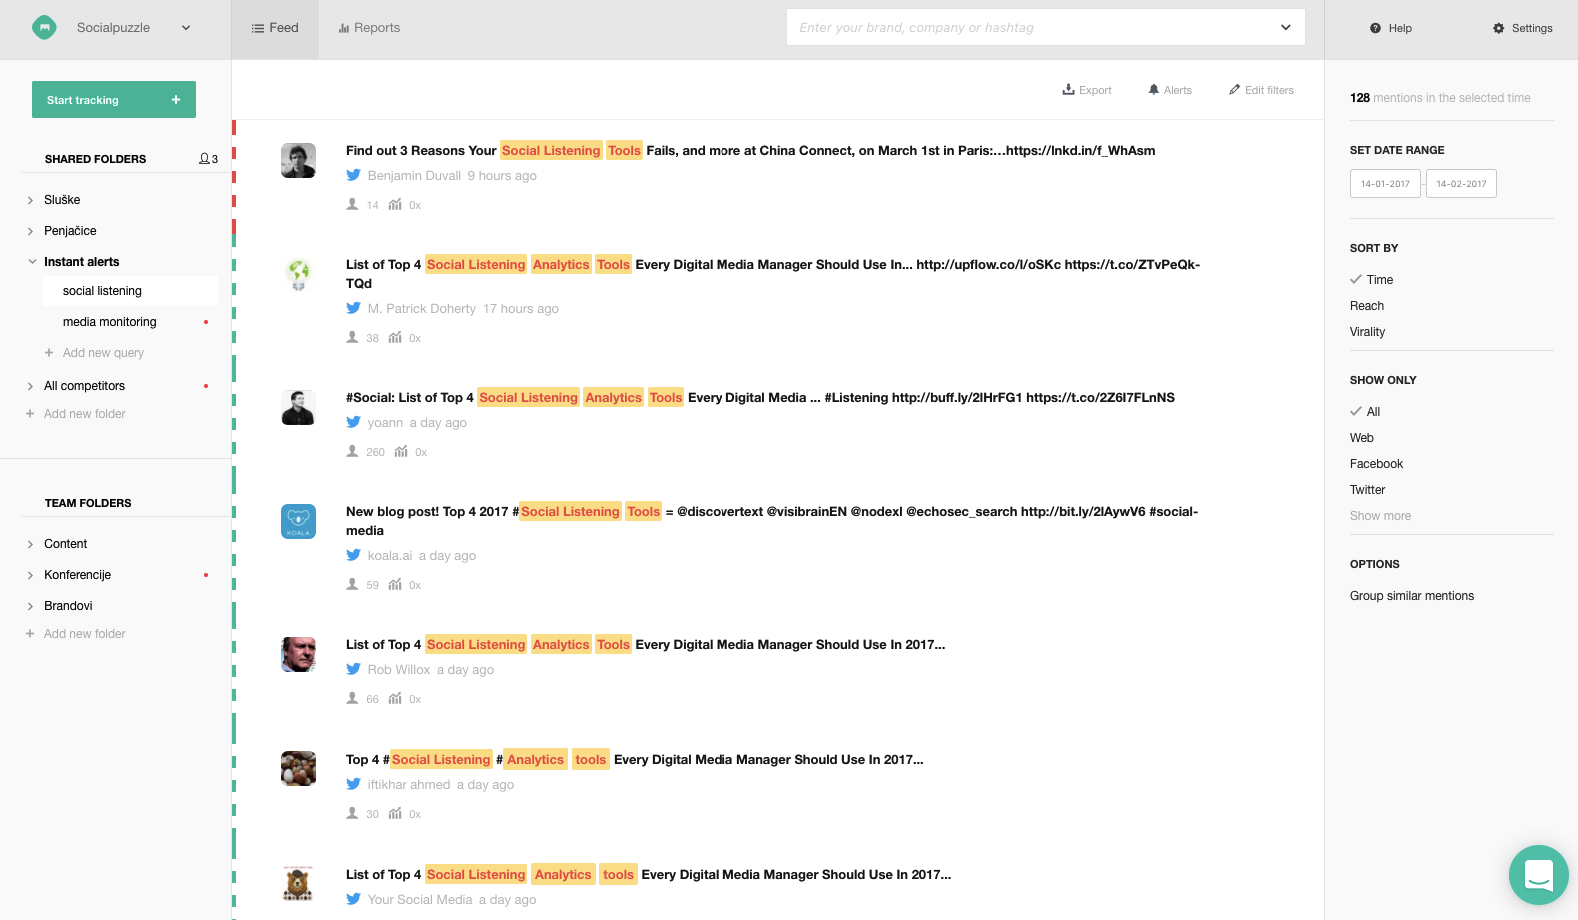The width and height of the screenshot is (1578, 920).
Task: Open Alerts bell icon
Action: [1154, 90]
